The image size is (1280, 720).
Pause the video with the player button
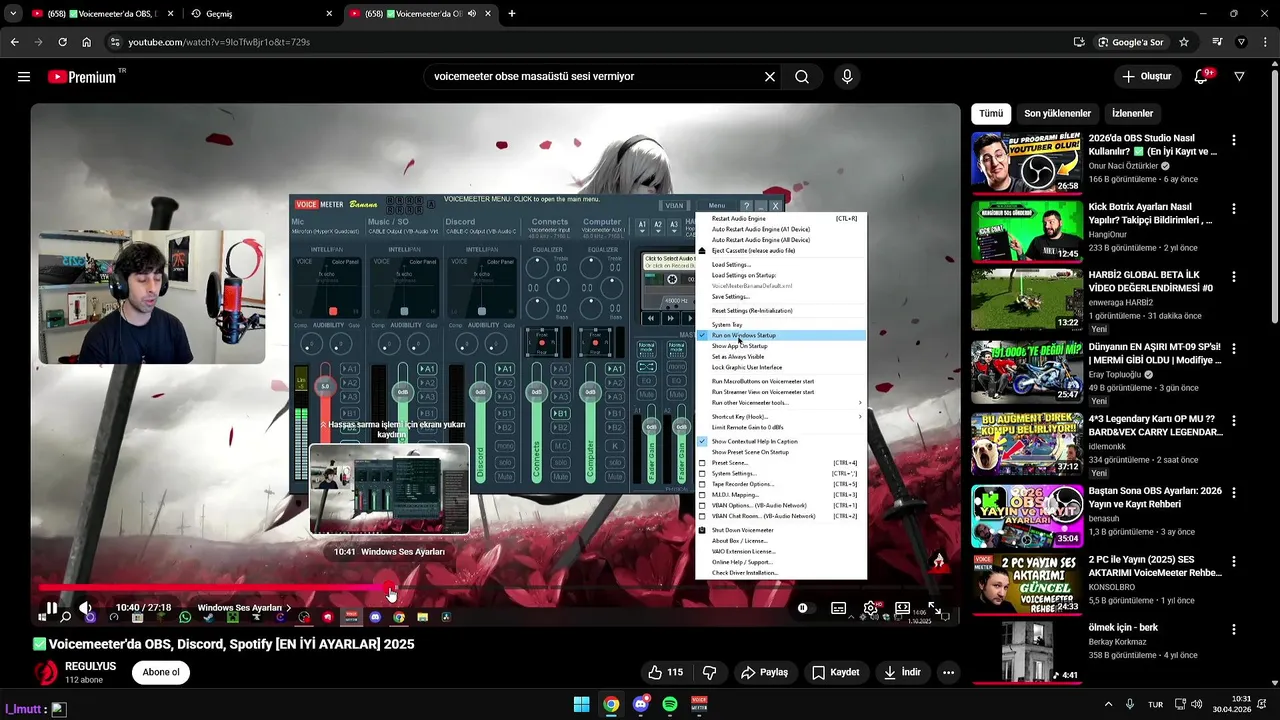click(x=52, y=608)
